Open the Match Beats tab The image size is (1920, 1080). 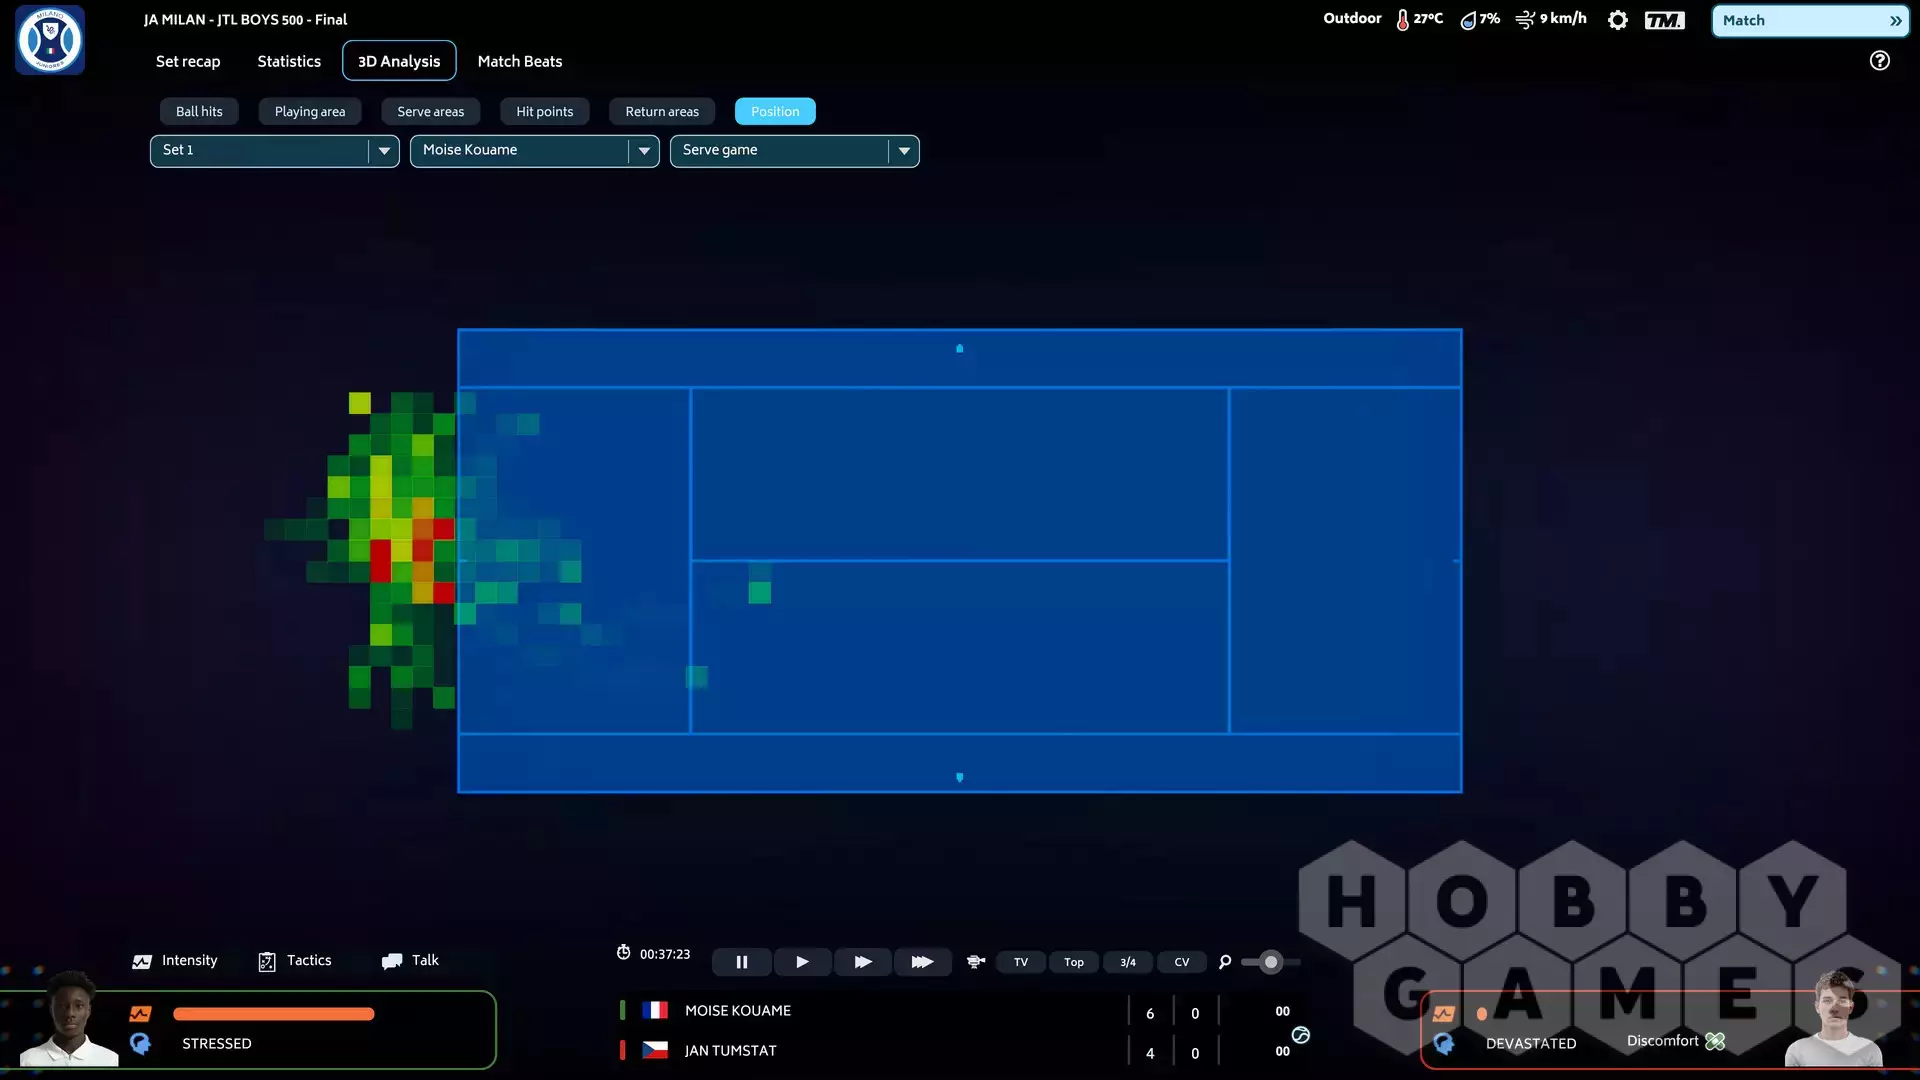tap(519, 61)
